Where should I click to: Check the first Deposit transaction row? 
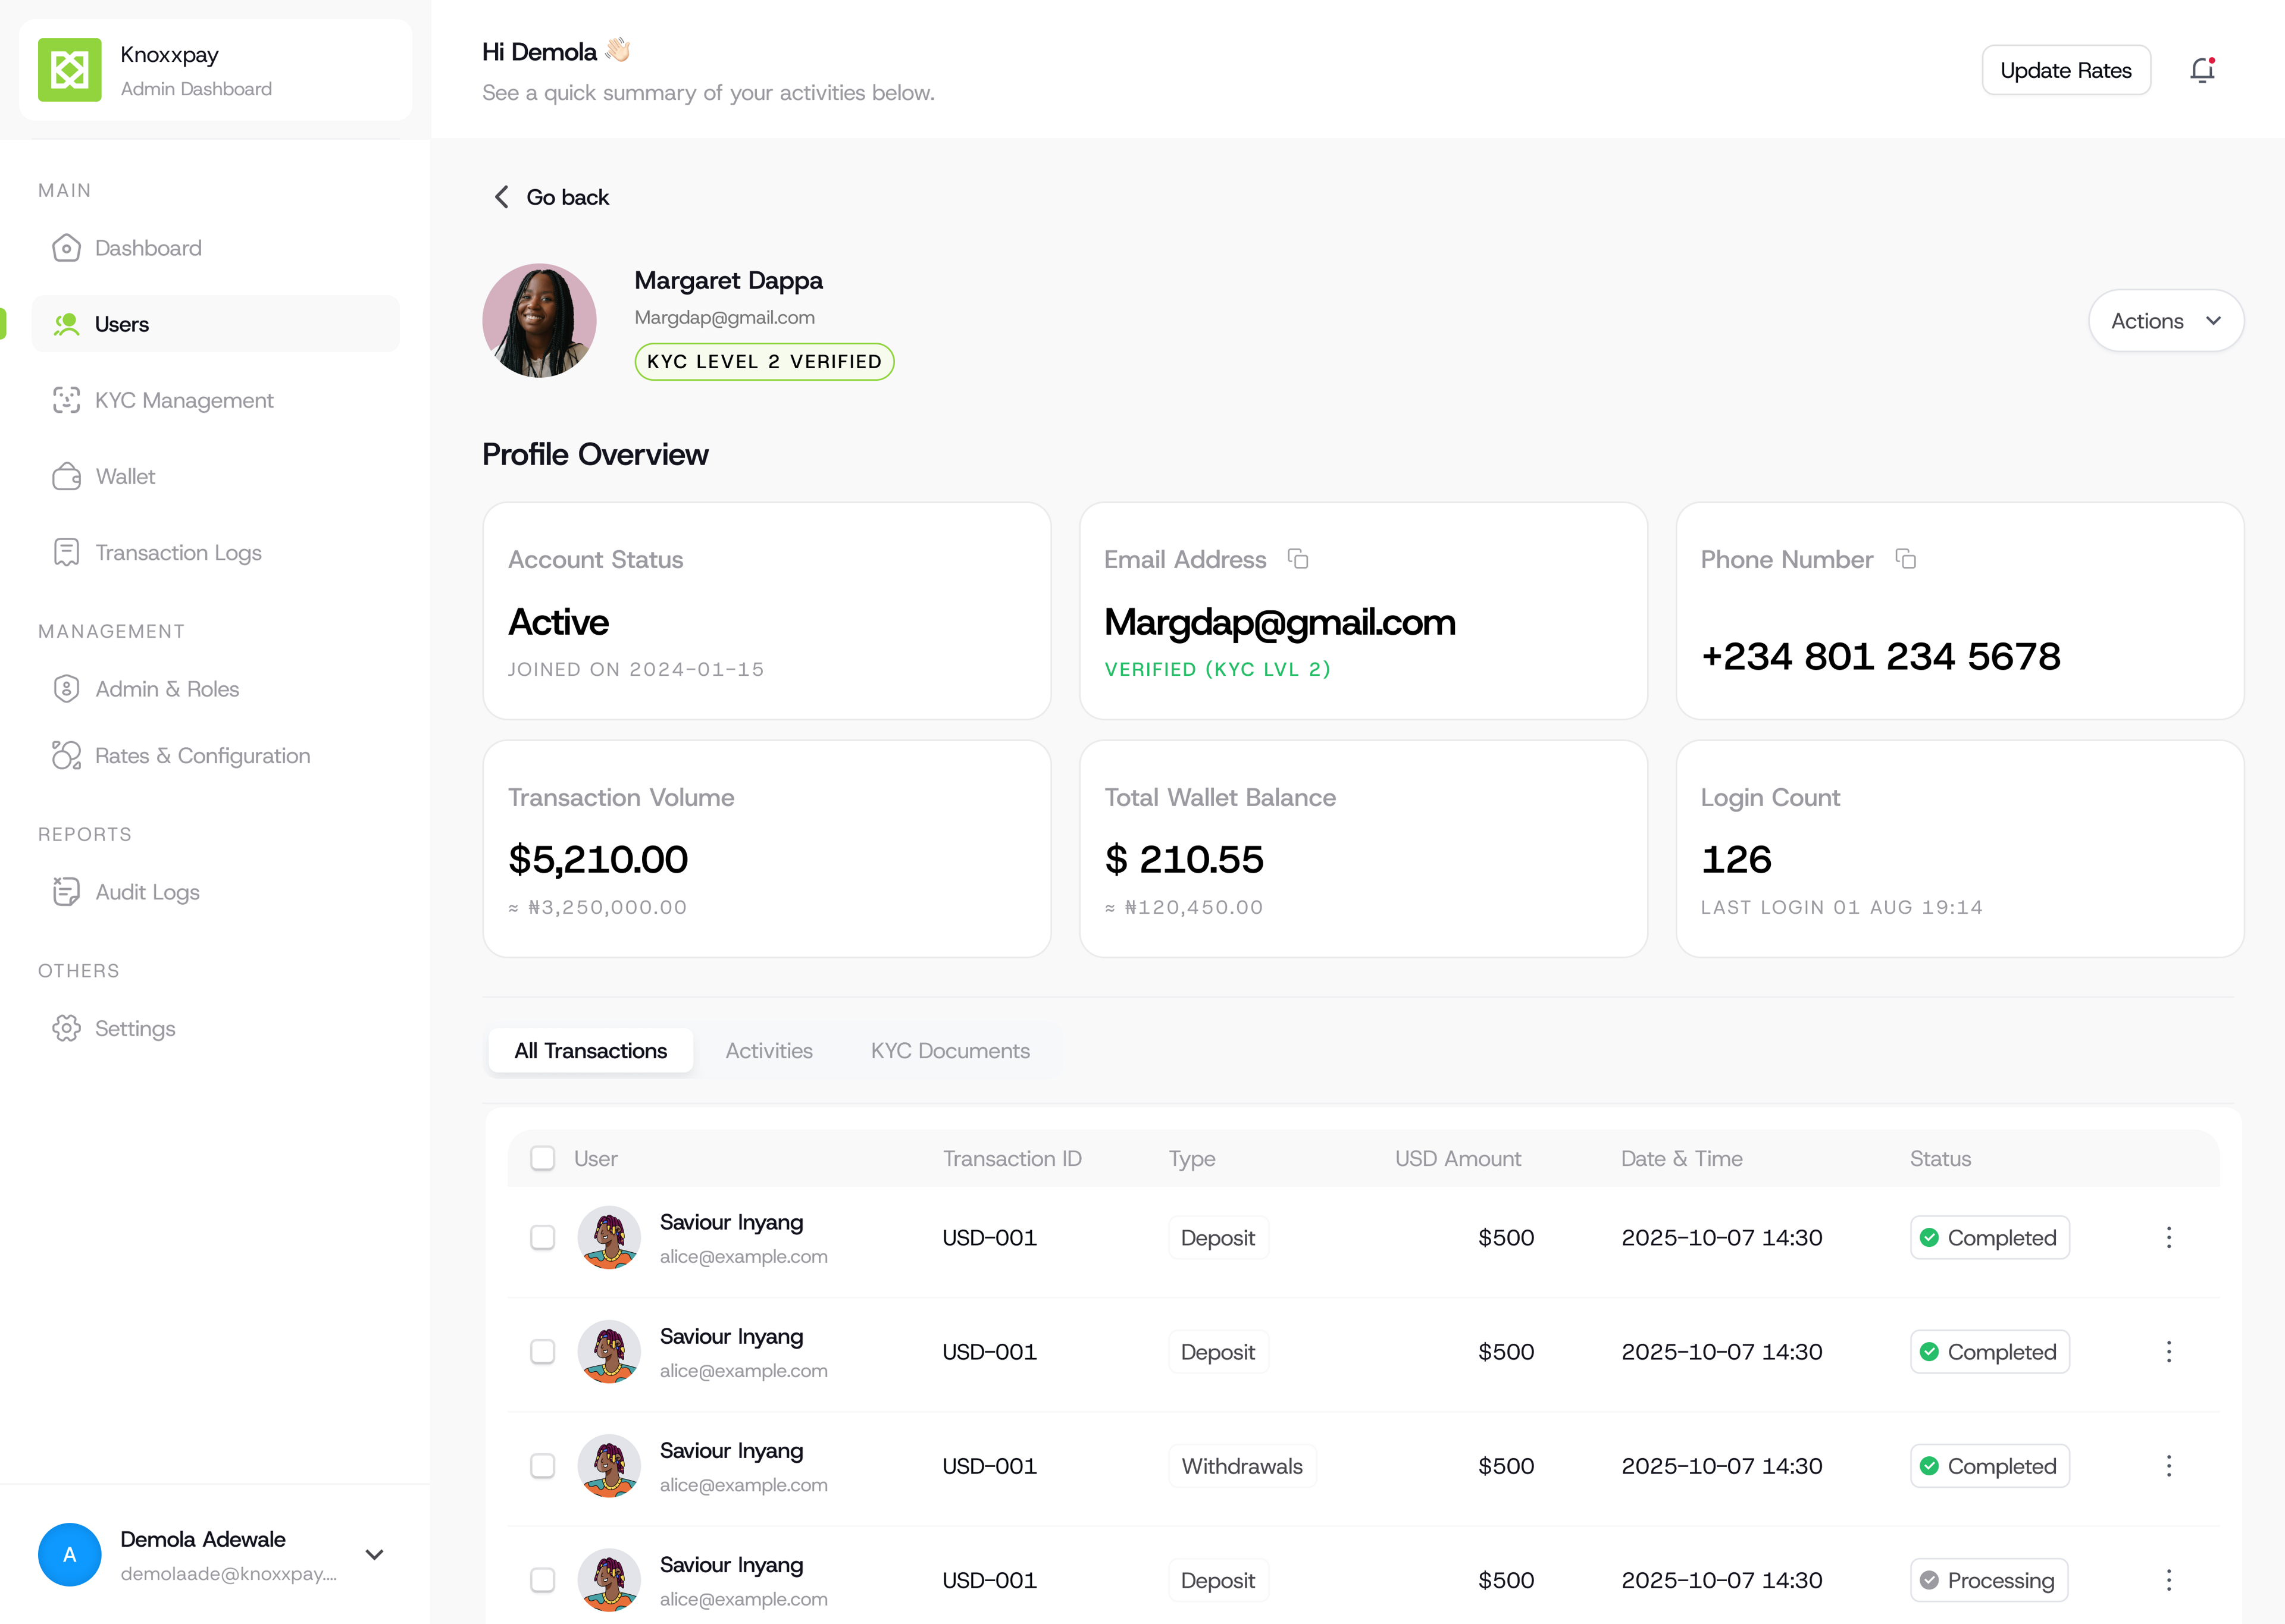[x=542, y=1238]
